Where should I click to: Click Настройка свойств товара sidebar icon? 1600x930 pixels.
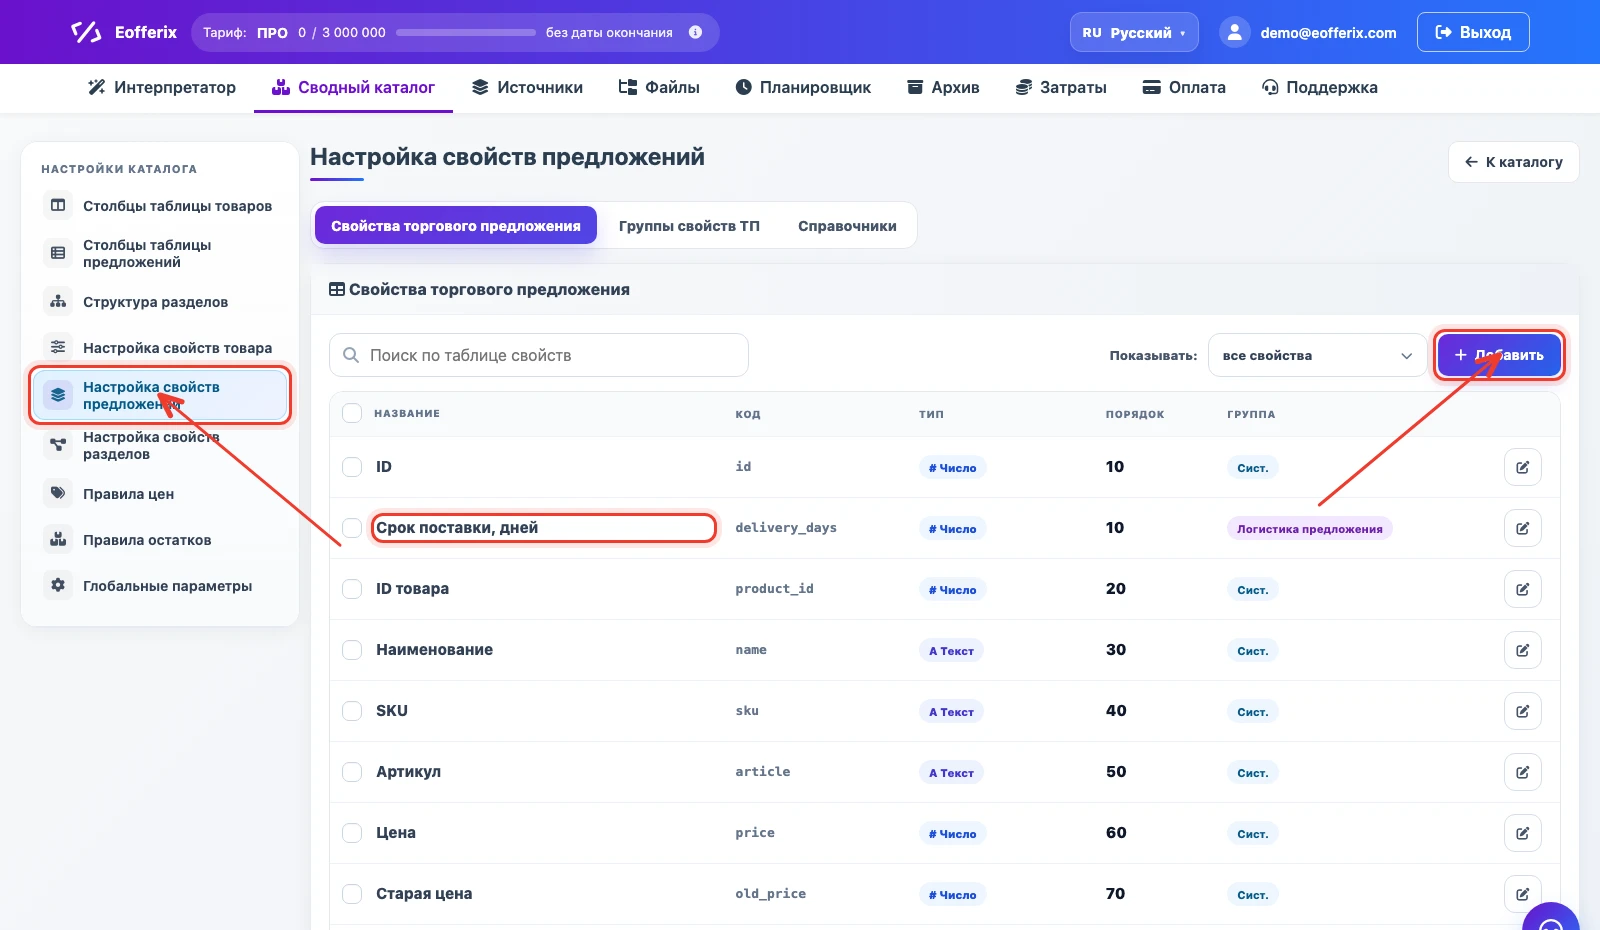point(58,347)
